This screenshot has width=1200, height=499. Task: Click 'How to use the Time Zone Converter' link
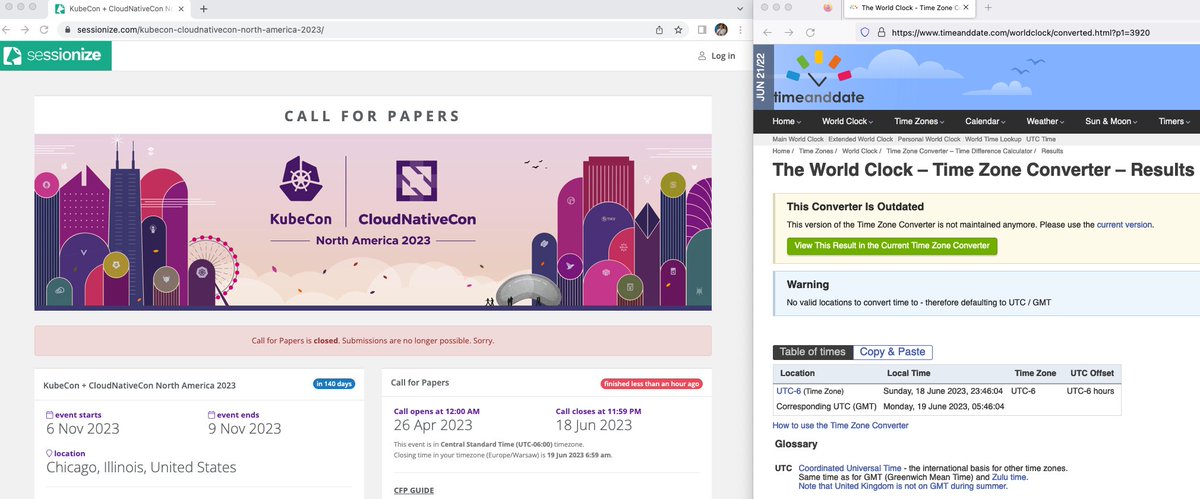[841, 425]
